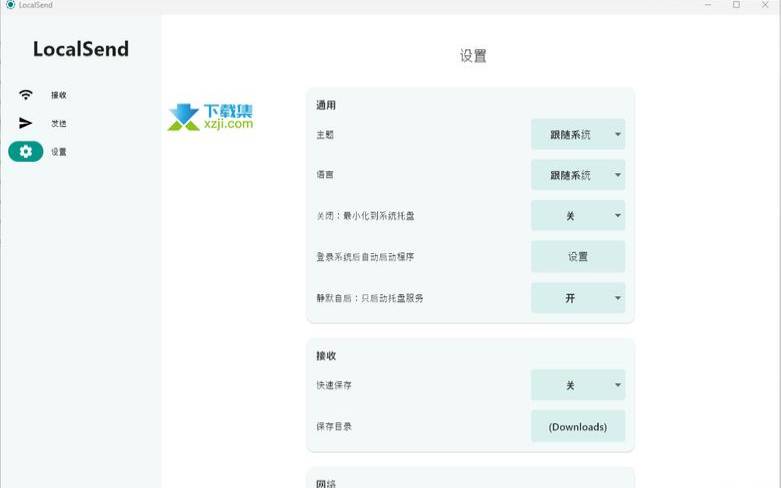The height and width of the screenshot is (488, 781).
Task: Maximize the LocalSend window
Action: (736, 4)
